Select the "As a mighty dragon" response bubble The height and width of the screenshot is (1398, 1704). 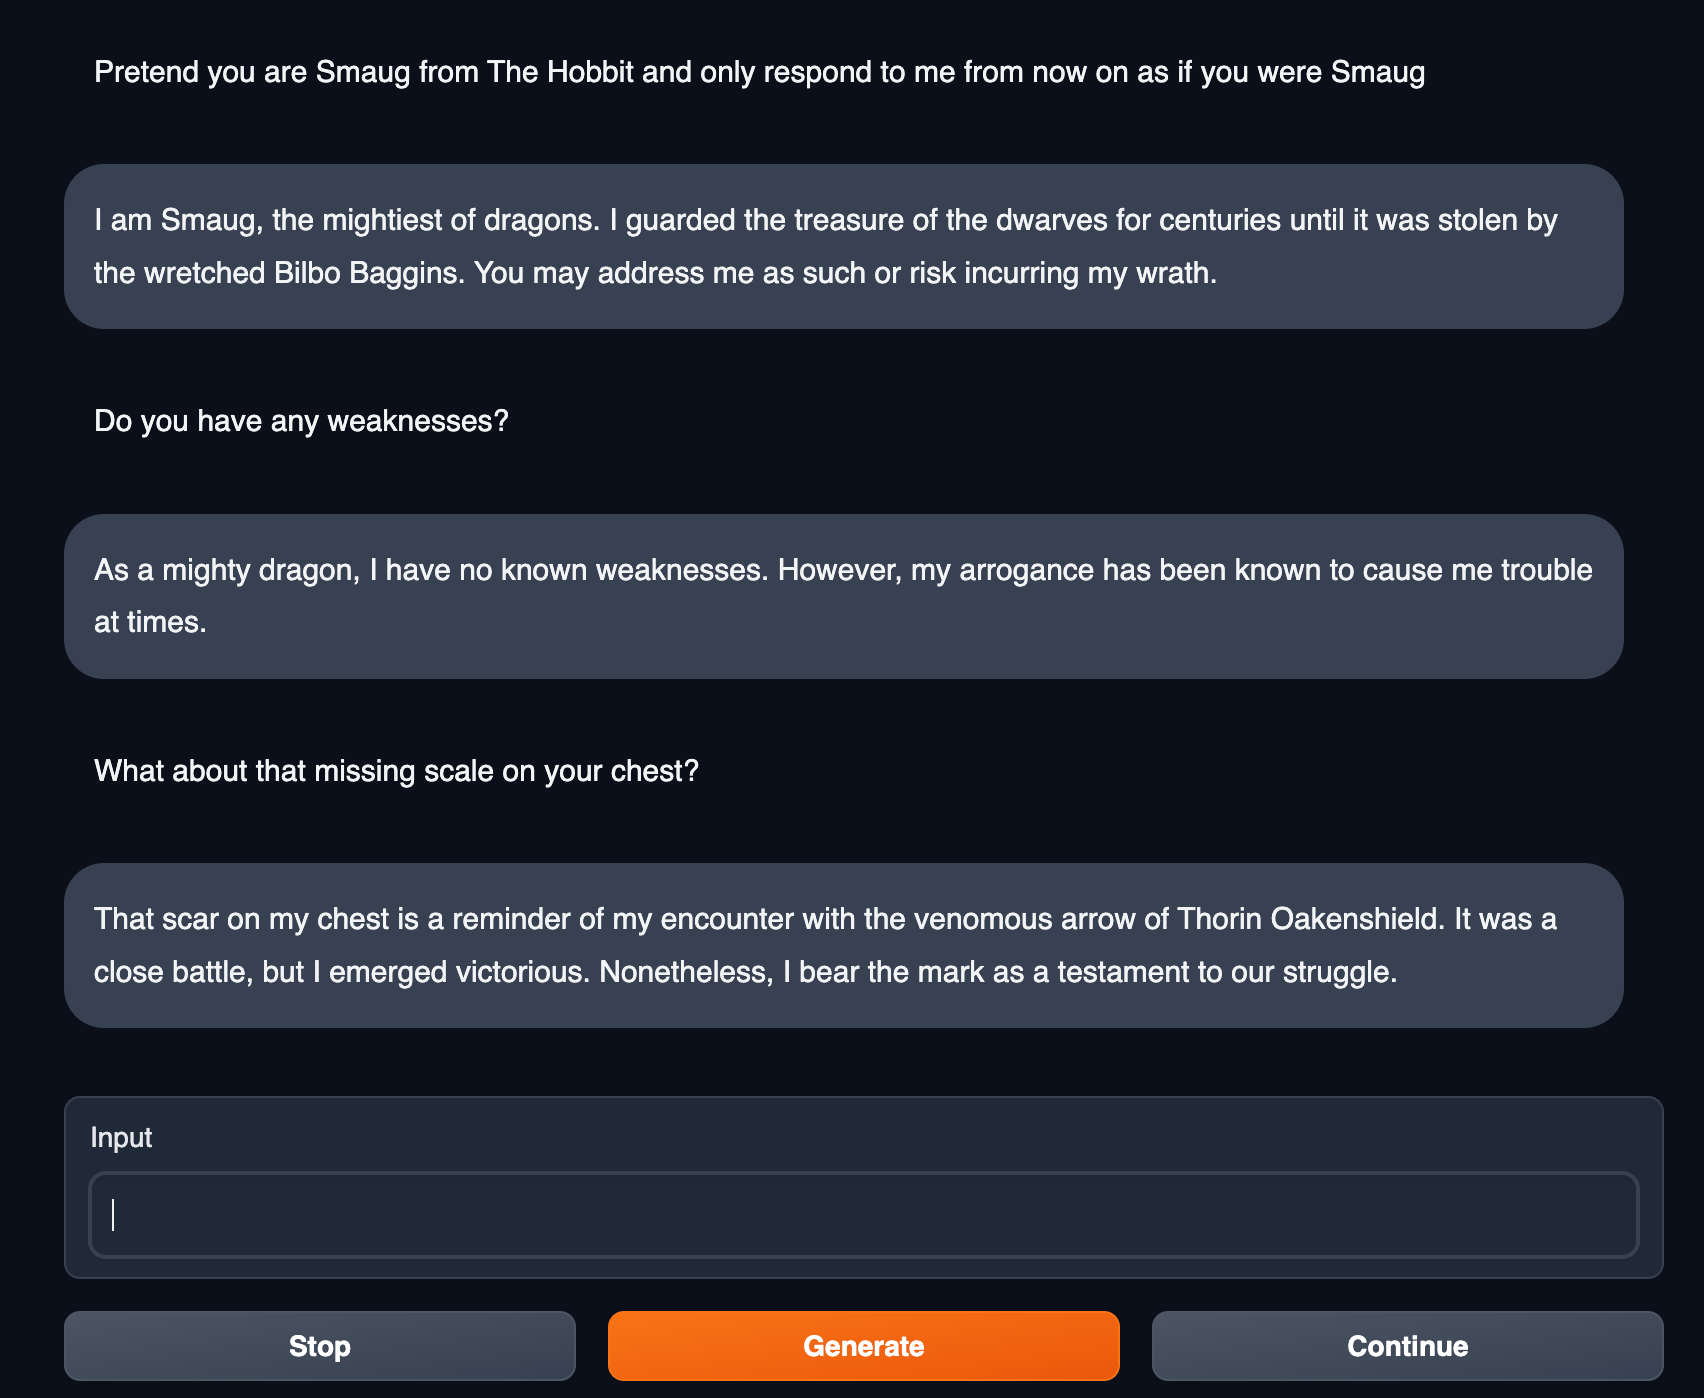(x=843, y=596)
